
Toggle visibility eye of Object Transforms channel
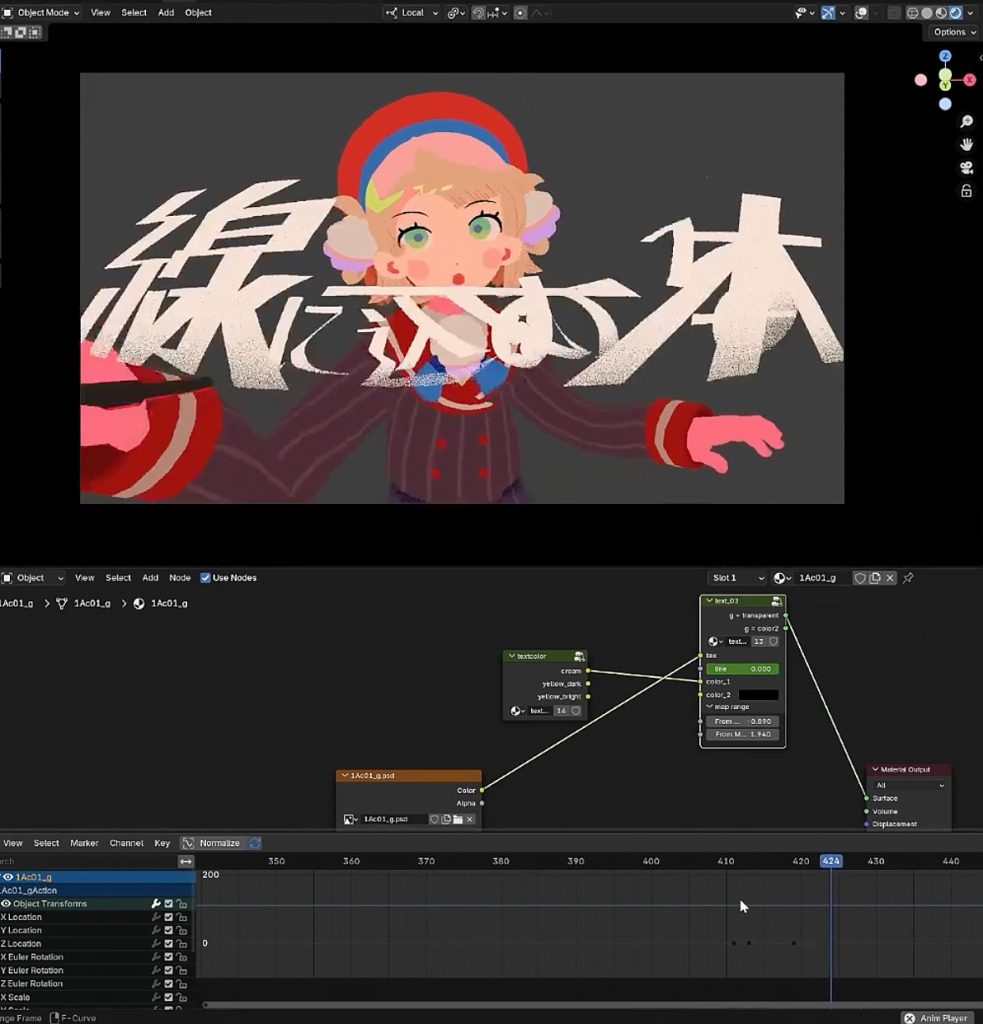point(7,904)
